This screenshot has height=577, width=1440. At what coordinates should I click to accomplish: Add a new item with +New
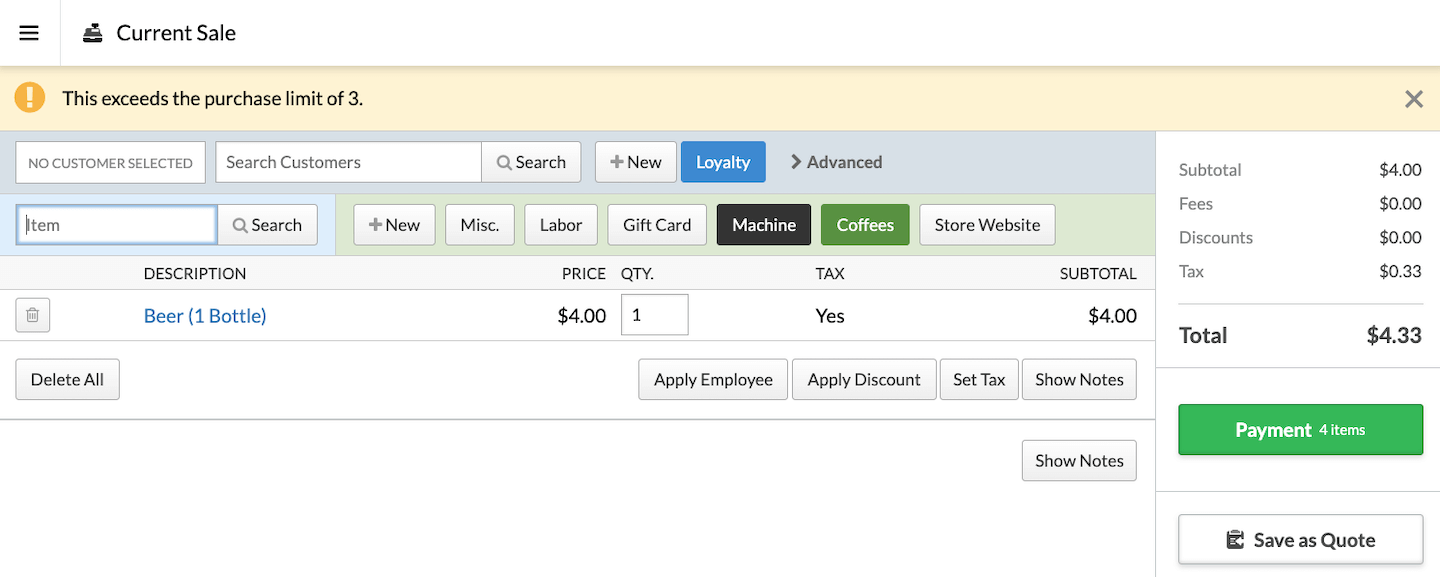394,225
